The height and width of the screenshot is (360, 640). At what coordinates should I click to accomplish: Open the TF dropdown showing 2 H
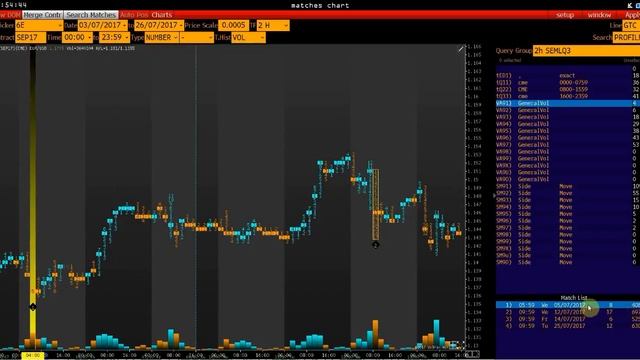tap(273, 25)
